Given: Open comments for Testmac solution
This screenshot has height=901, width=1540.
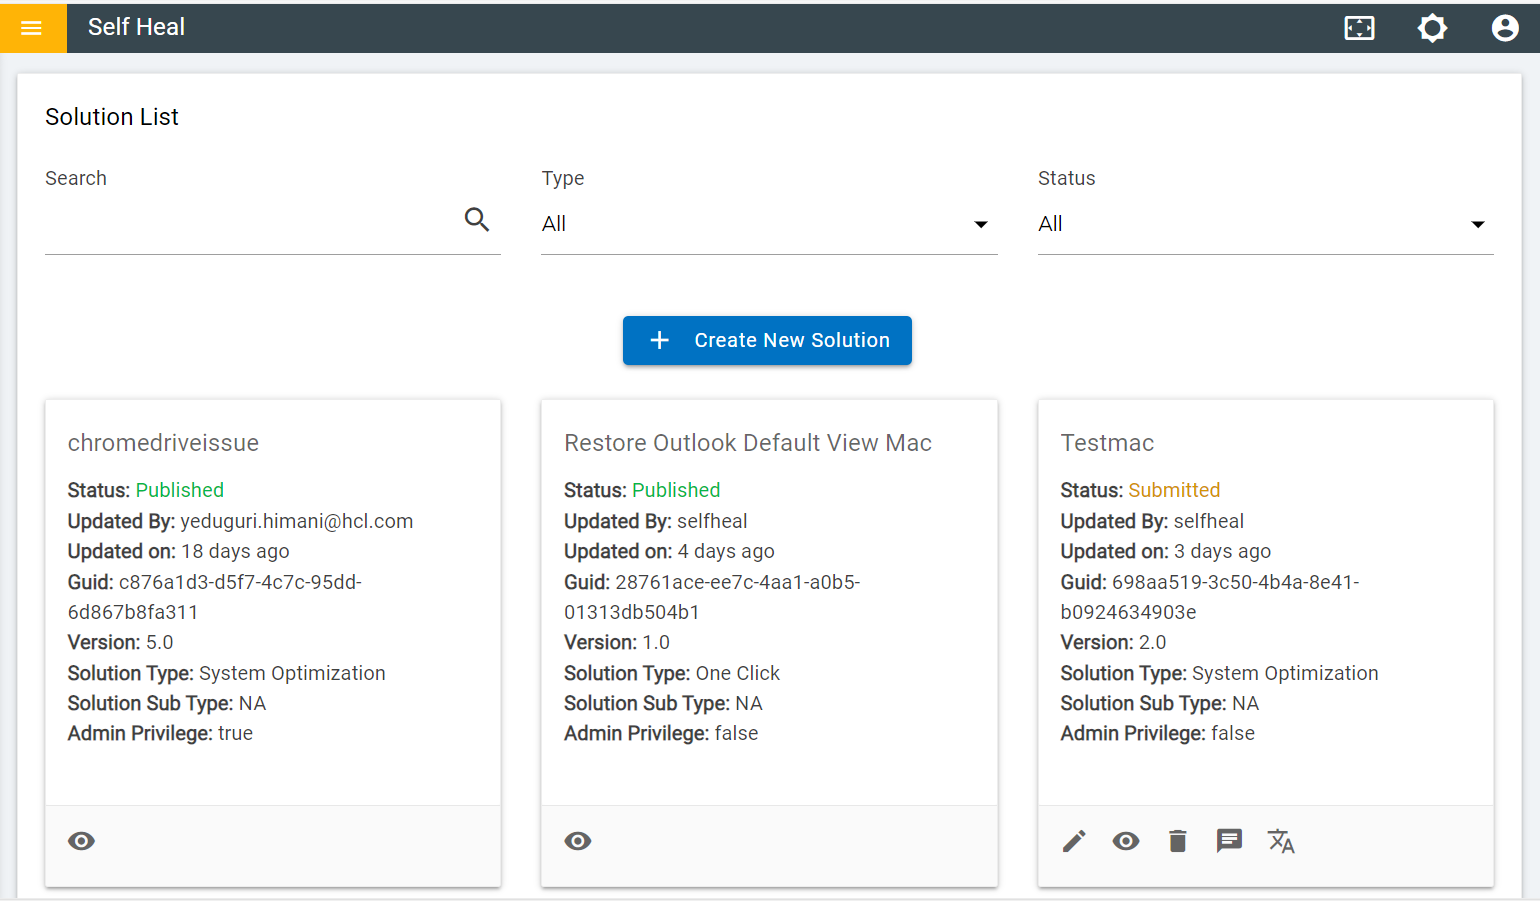Looking at the screenshot, I should tap(1229, 841).
